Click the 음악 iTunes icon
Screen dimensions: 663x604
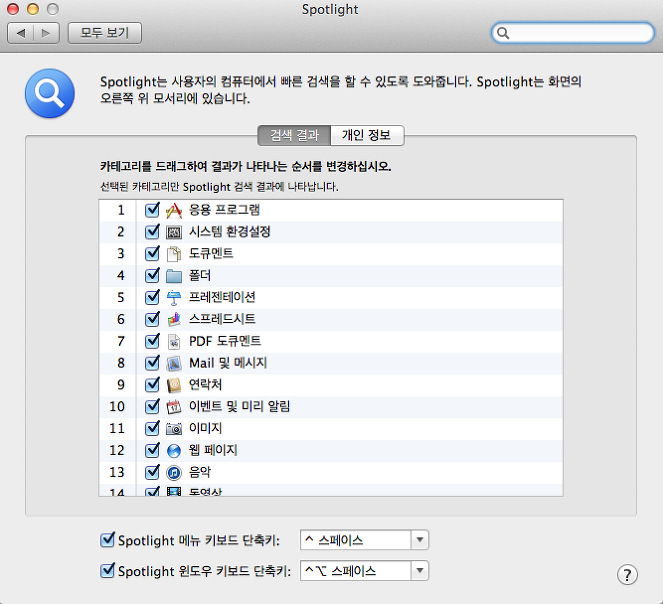[174, 472]
